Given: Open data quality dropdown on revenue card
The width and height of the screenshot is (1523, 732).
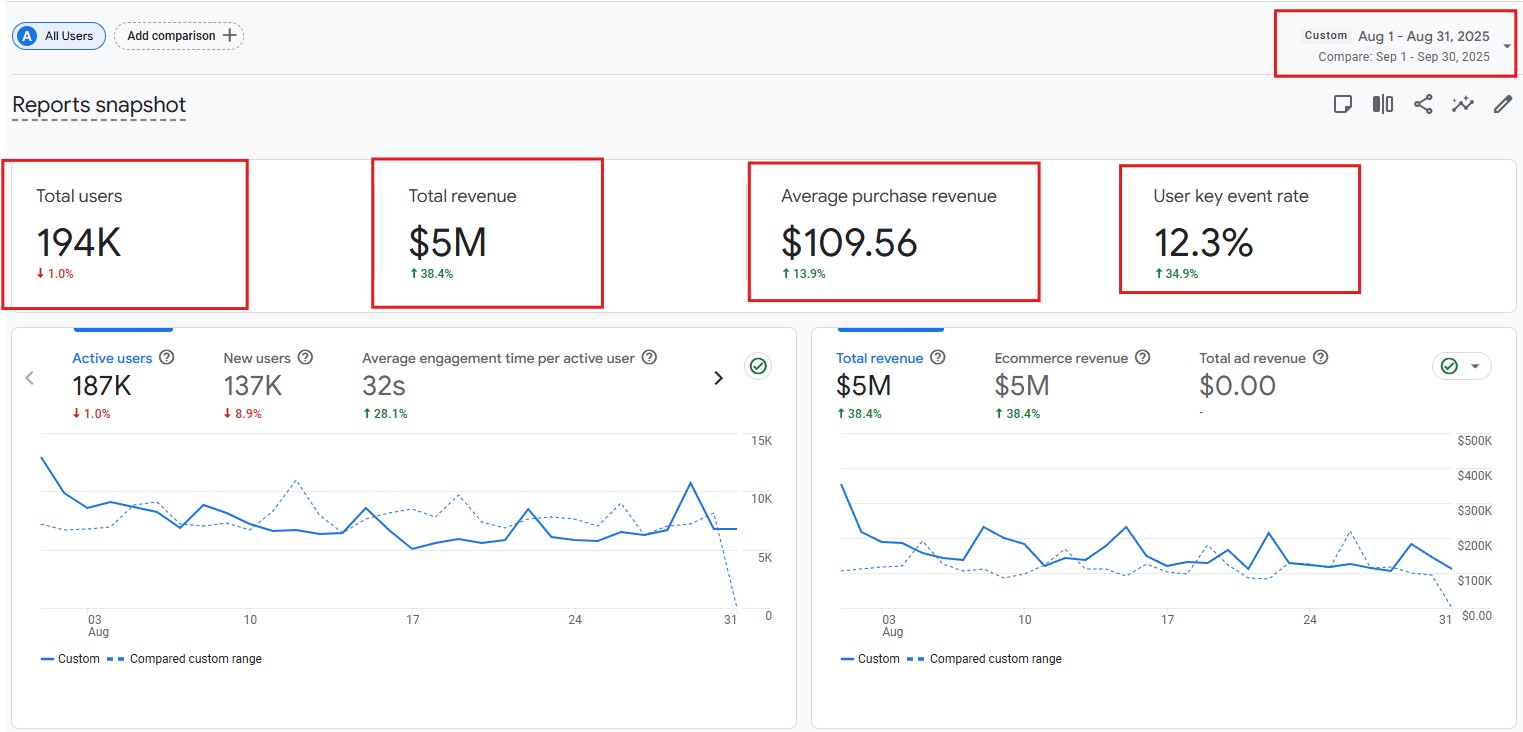Looking at the screenshot, I should [x=1462, y=366].
